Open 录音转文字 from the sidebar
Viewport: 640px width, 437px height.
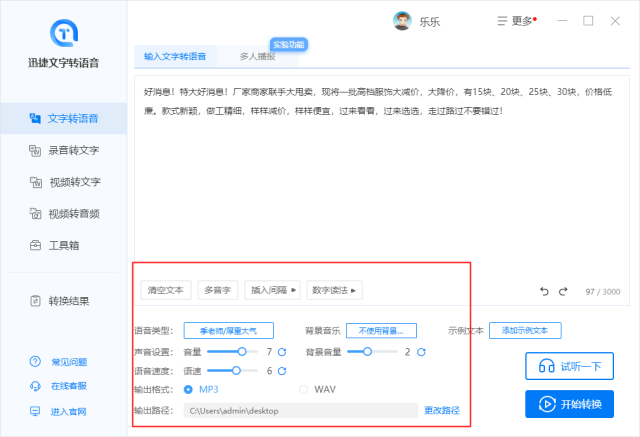point(64,150)
